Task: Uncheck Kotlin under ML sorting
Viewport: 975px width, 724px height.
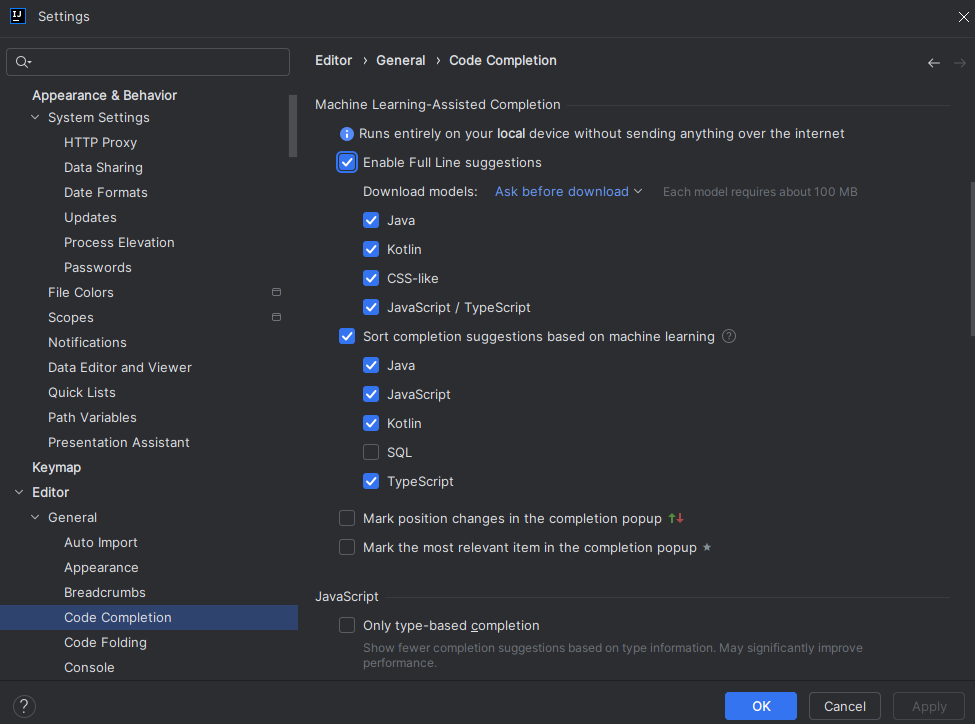Action: pos(371,423)
